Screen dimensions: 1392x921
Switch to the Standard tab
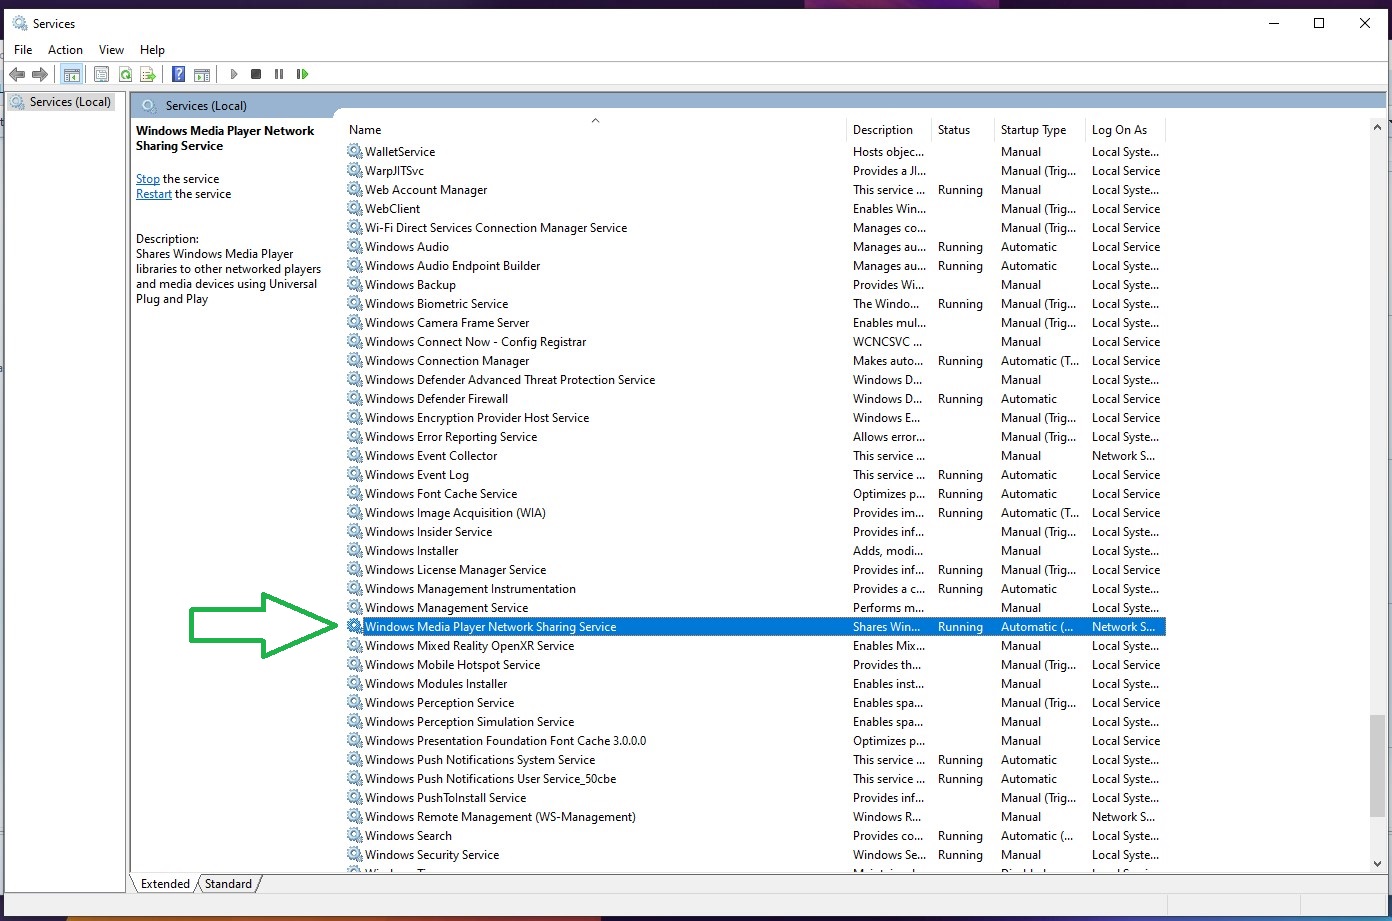[x=228, y=883]
